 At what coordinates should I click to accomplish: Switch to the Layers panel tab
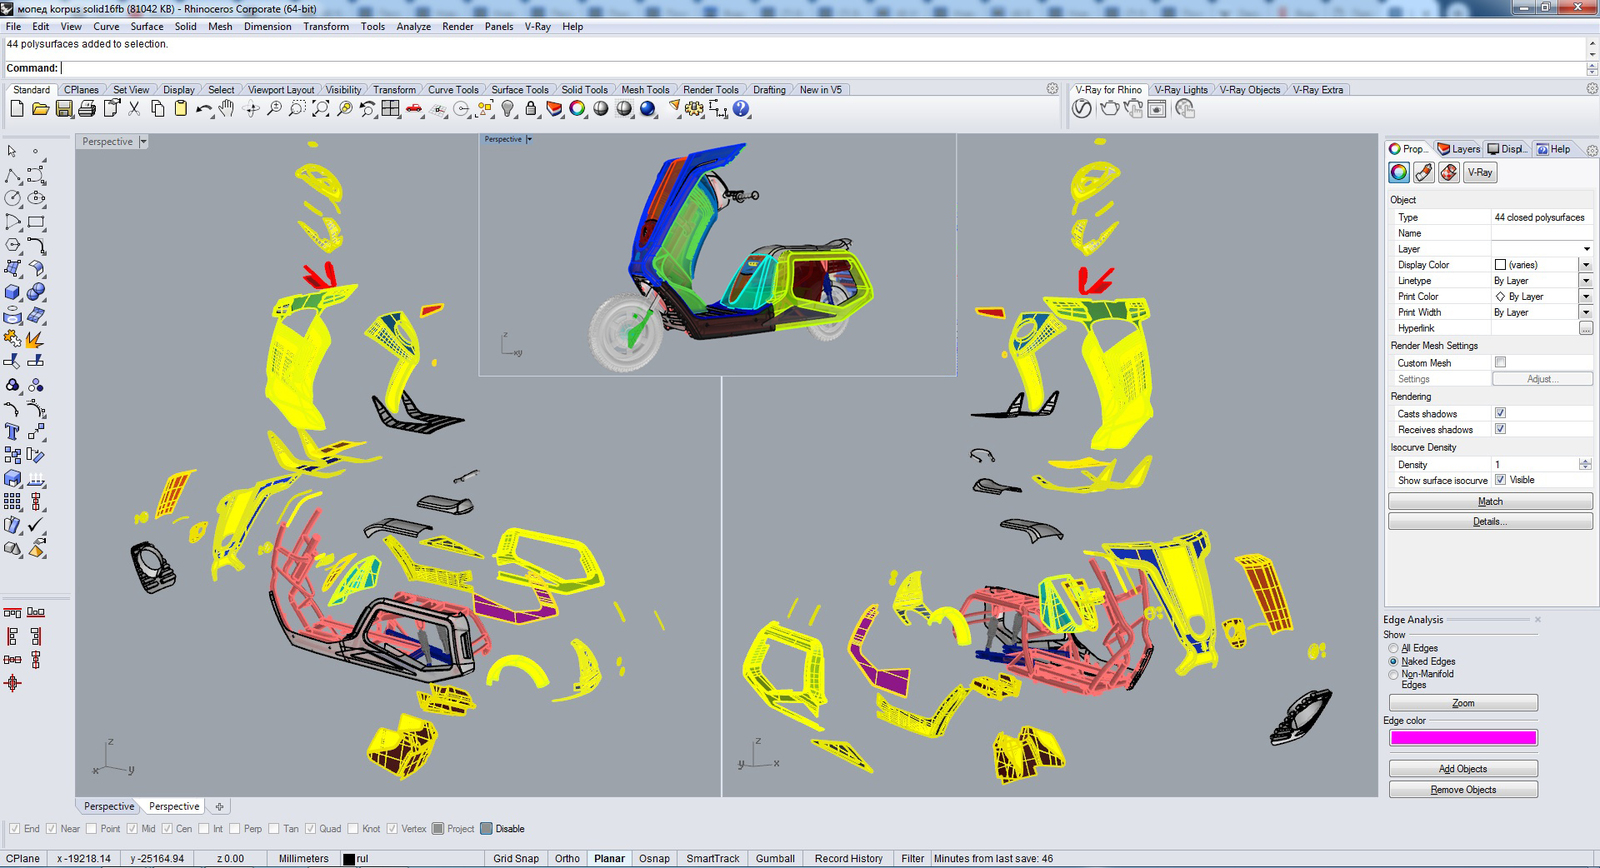pos(1459,149)
